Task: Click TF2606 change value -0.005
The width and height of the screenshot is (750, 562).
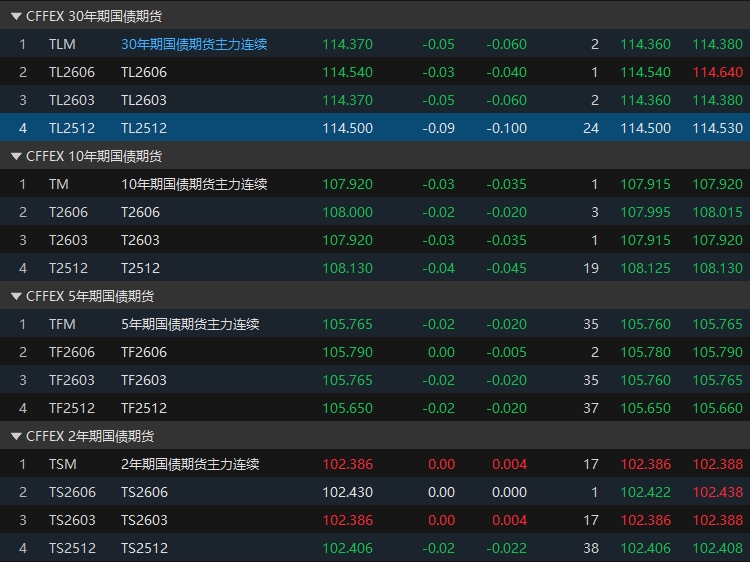Action: click(507, 353)
